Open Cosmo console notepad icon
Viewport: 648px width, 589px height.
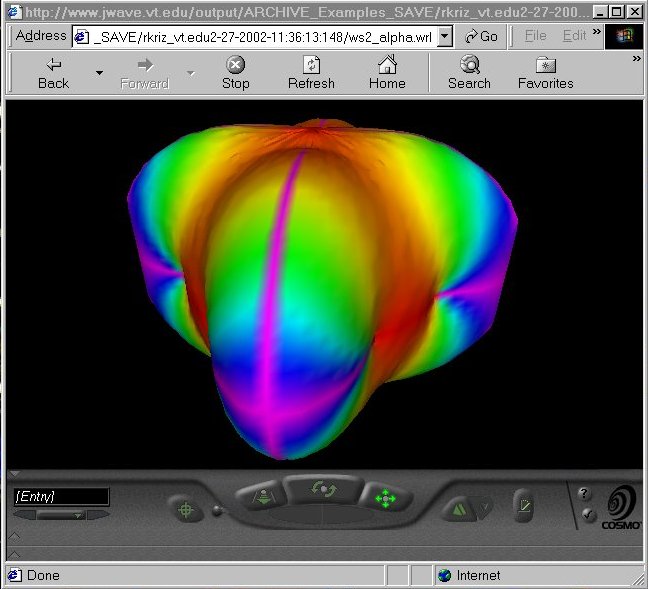(524, 506)
